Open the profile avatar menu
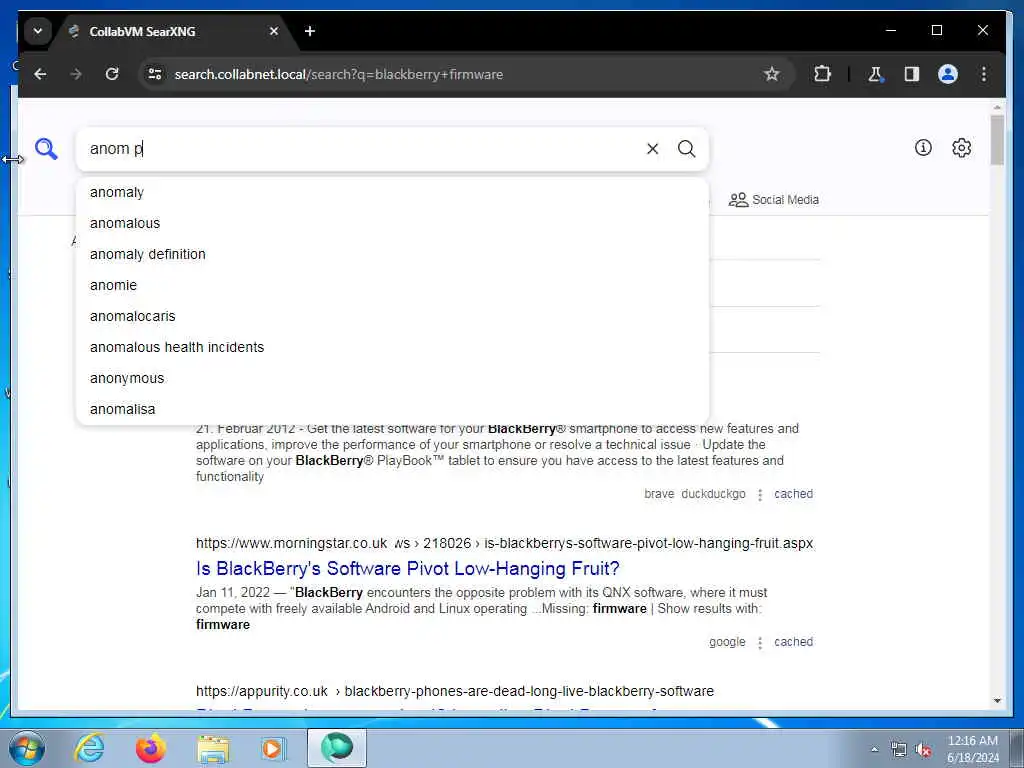Viewport: 1024px width, 768px height. click(948, 74)
